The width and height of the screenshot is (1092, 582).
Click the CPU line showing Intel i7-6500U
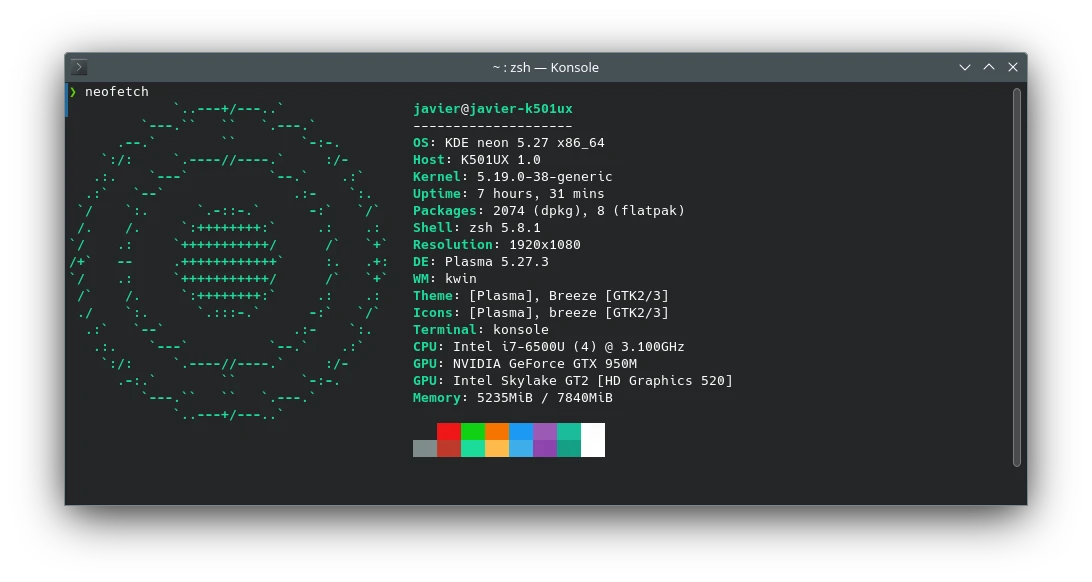click(x=548, y=347)
